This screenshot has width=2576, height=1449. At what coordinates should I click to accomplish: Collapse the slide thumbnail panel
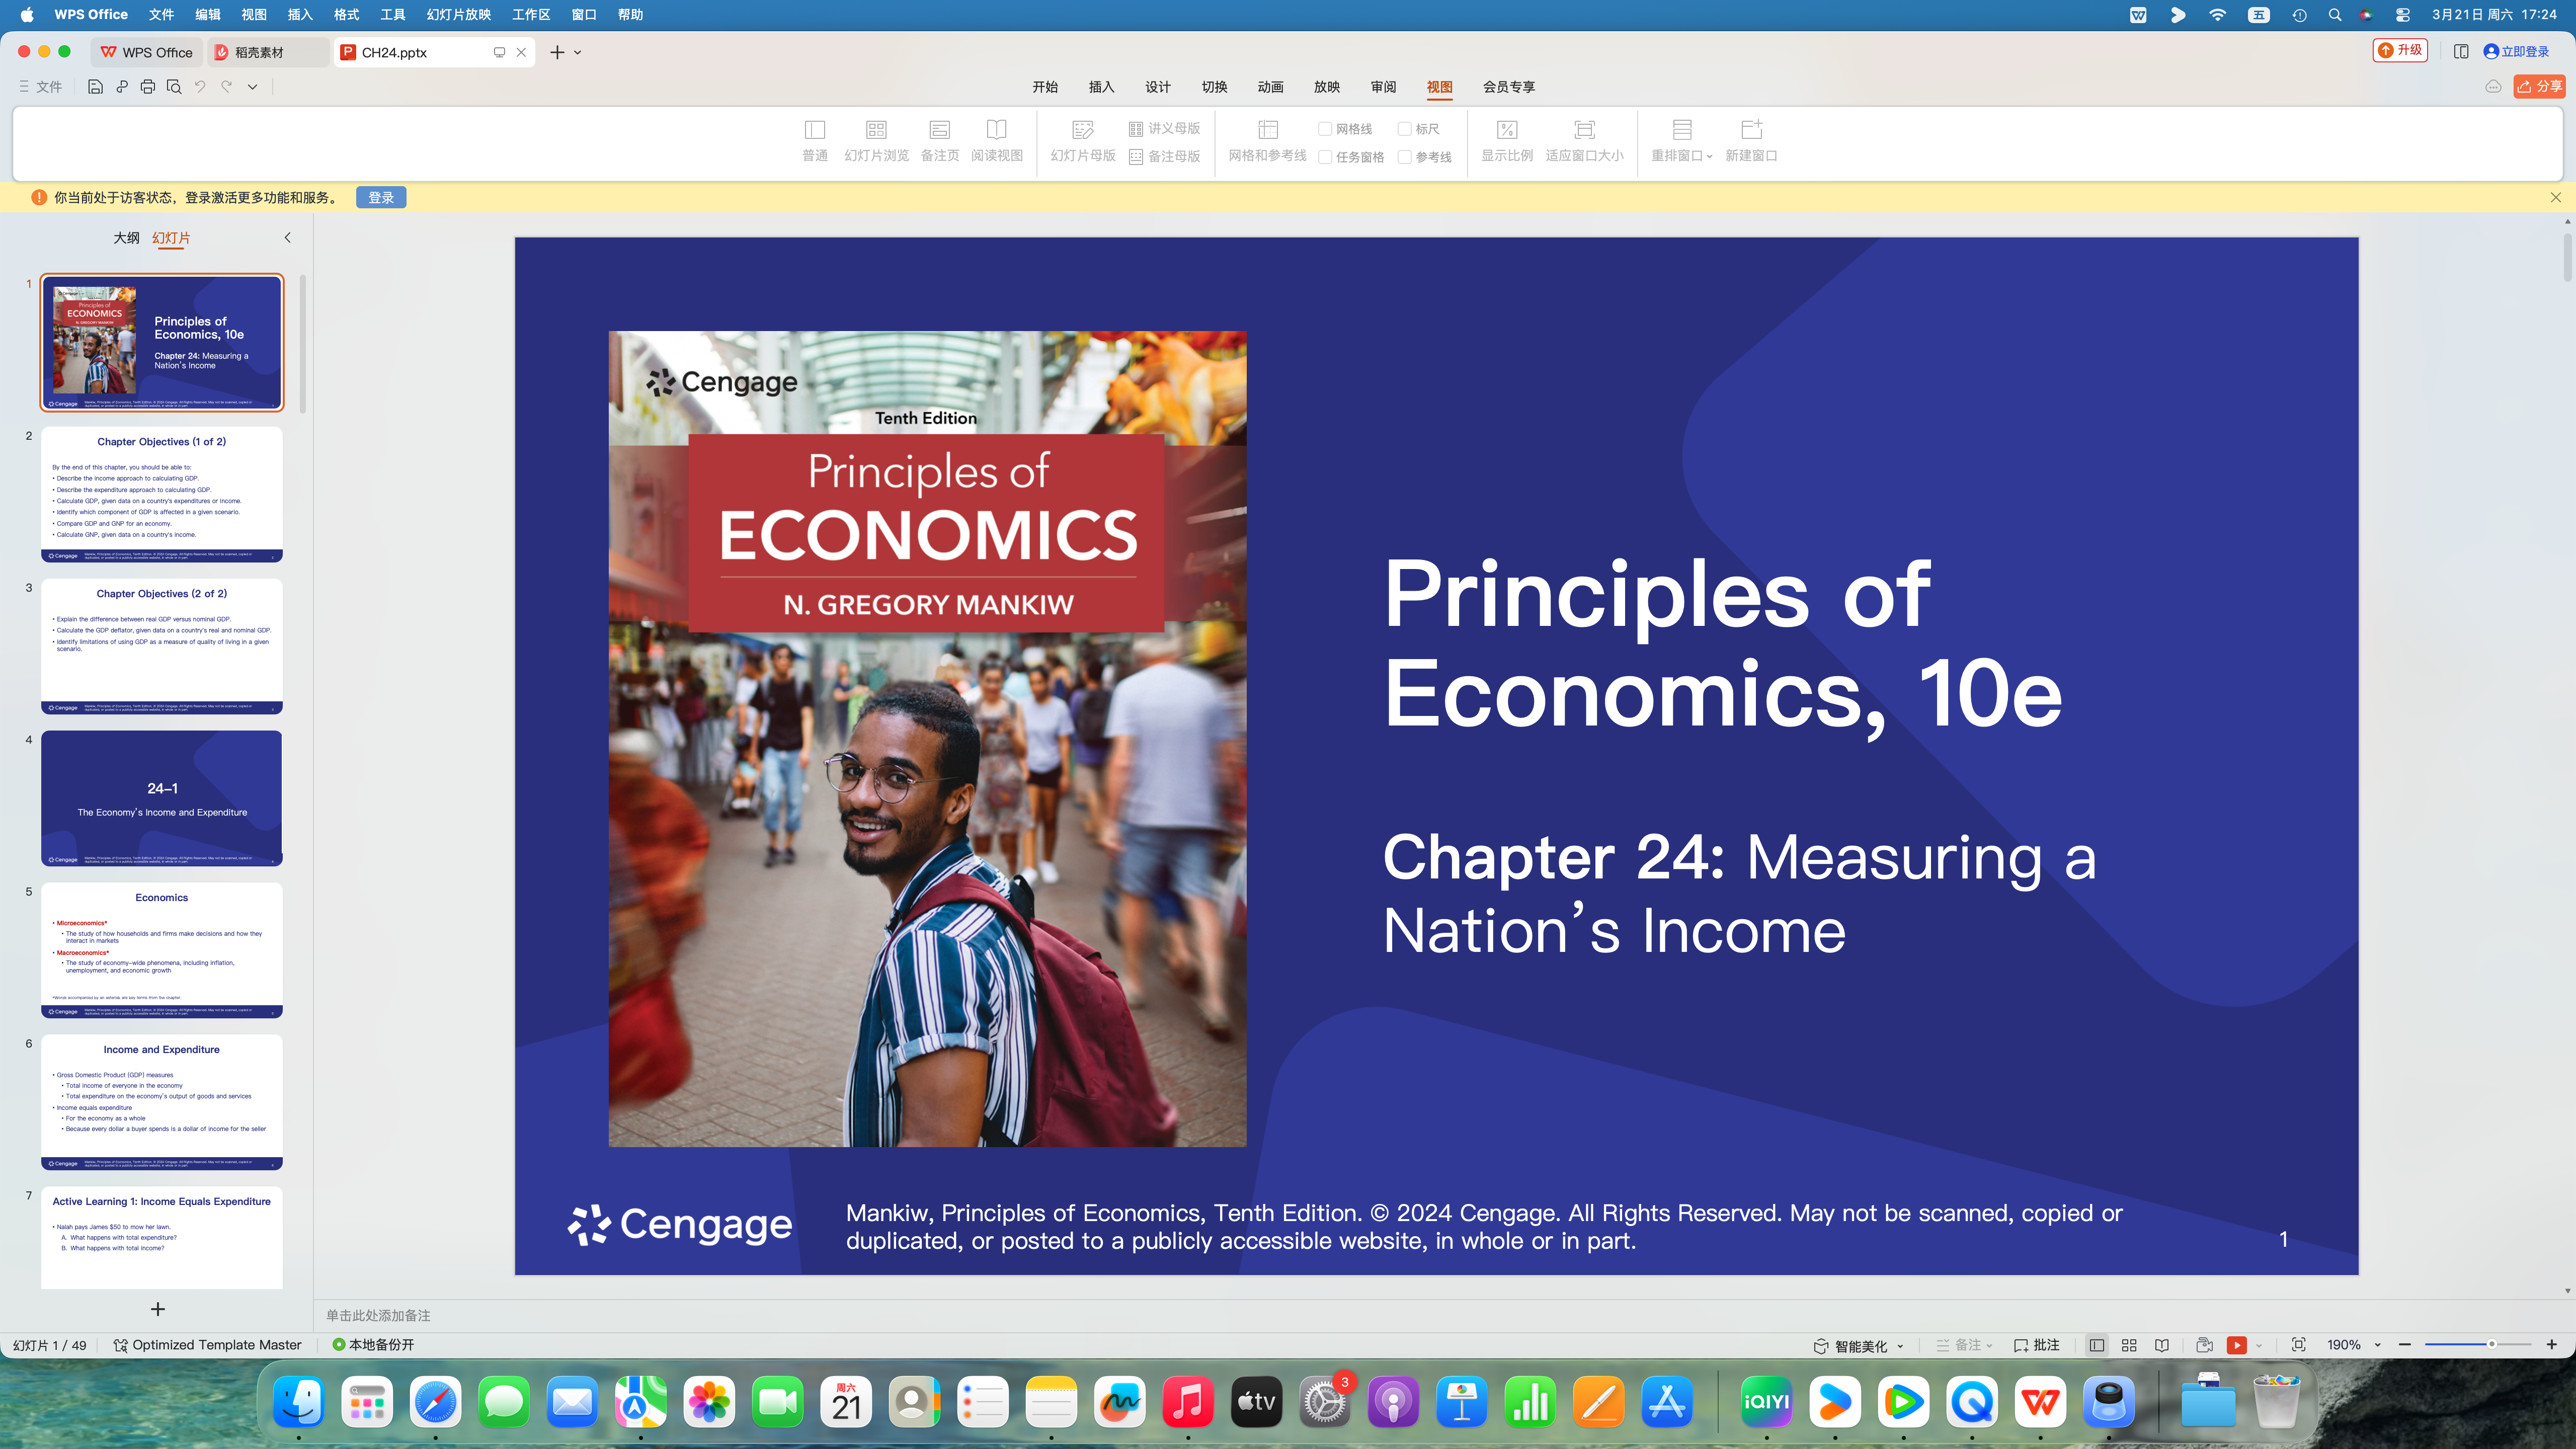[287, 238]
